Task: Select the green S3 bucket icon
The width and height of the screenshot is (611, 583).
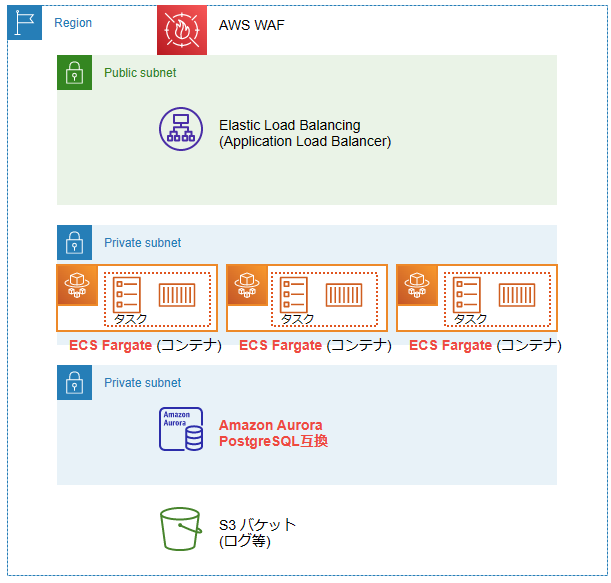Action: pyautogui.click(x=181, y=529)
